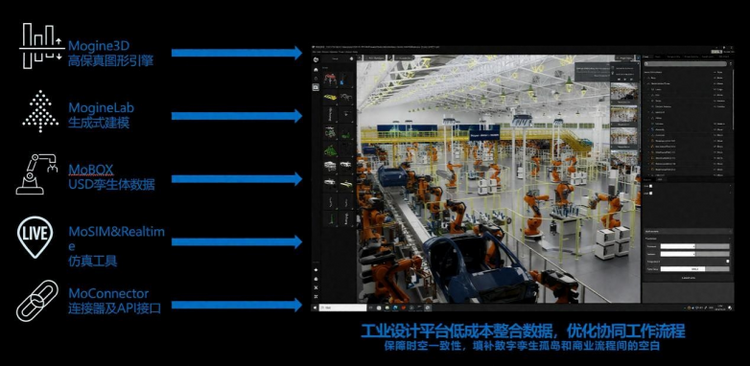Tick the first white checkbox below the tree
Viewport: 750px width, 366px height.
pyautogui.click(x=651, y=186)
